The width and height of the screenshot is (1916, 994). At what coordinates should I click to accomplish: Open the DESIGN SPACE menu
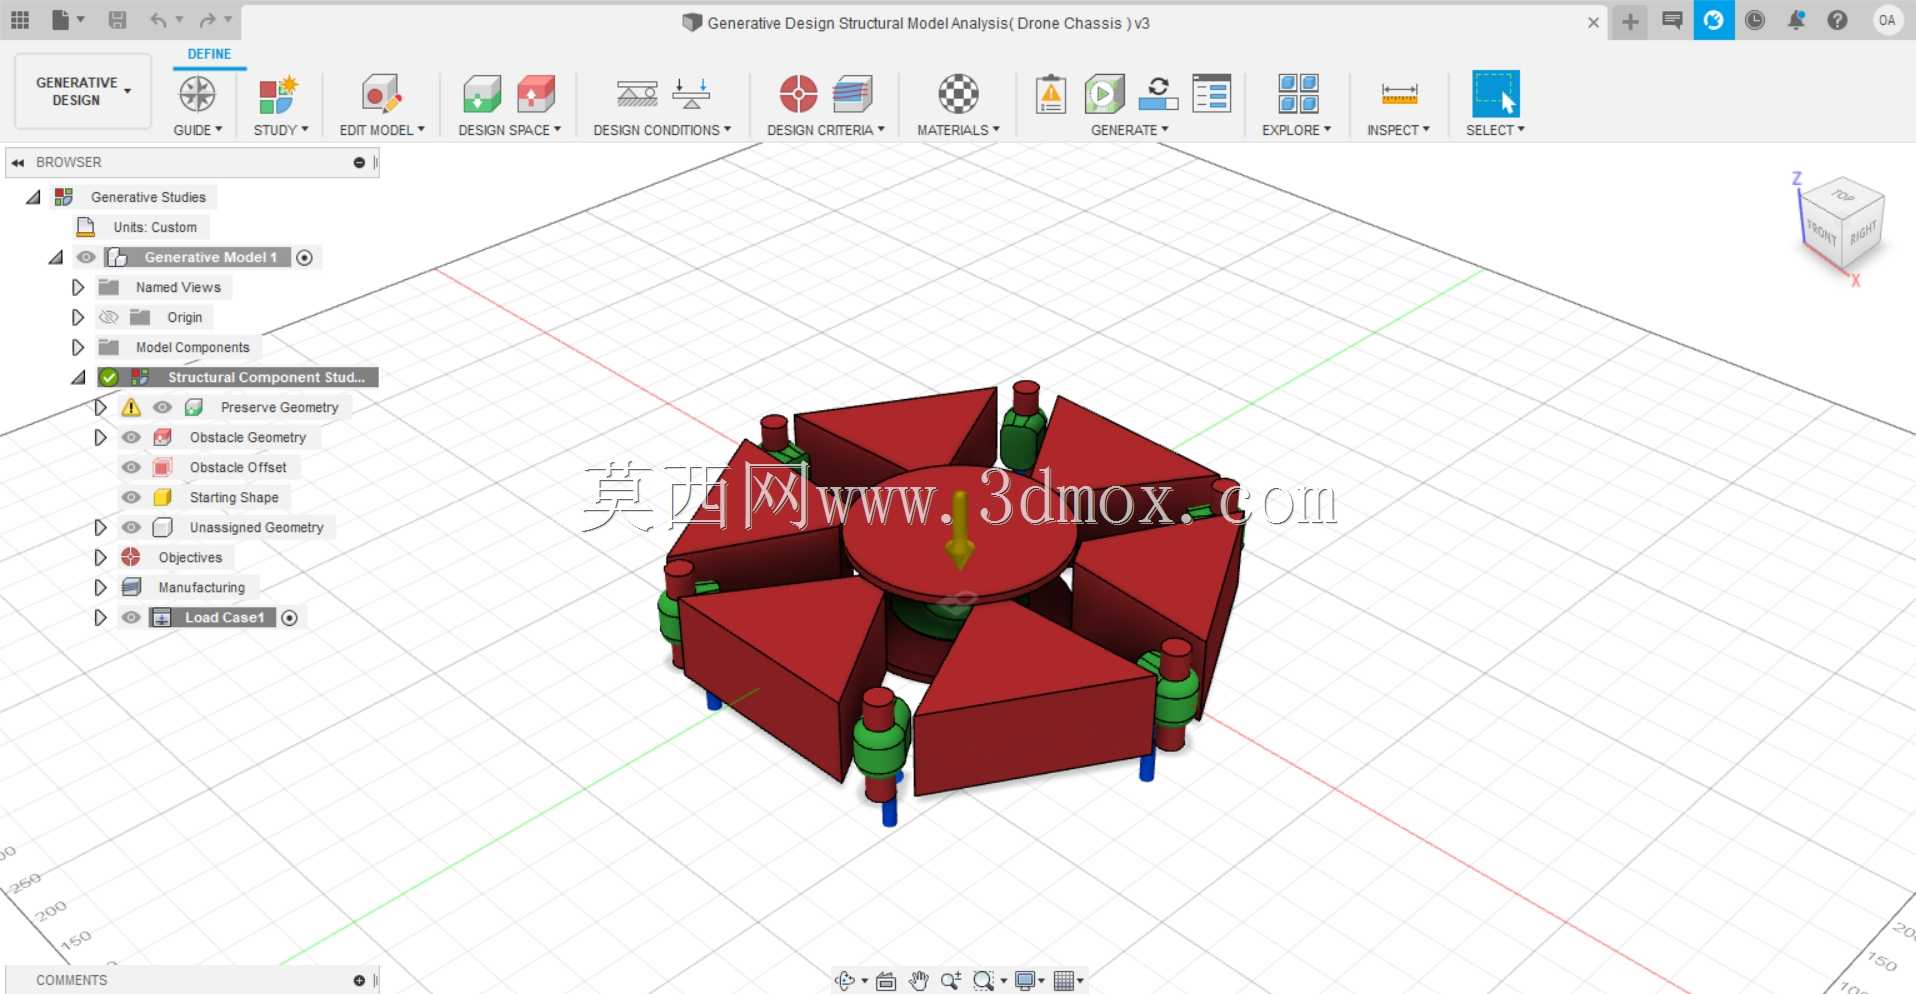509,130
